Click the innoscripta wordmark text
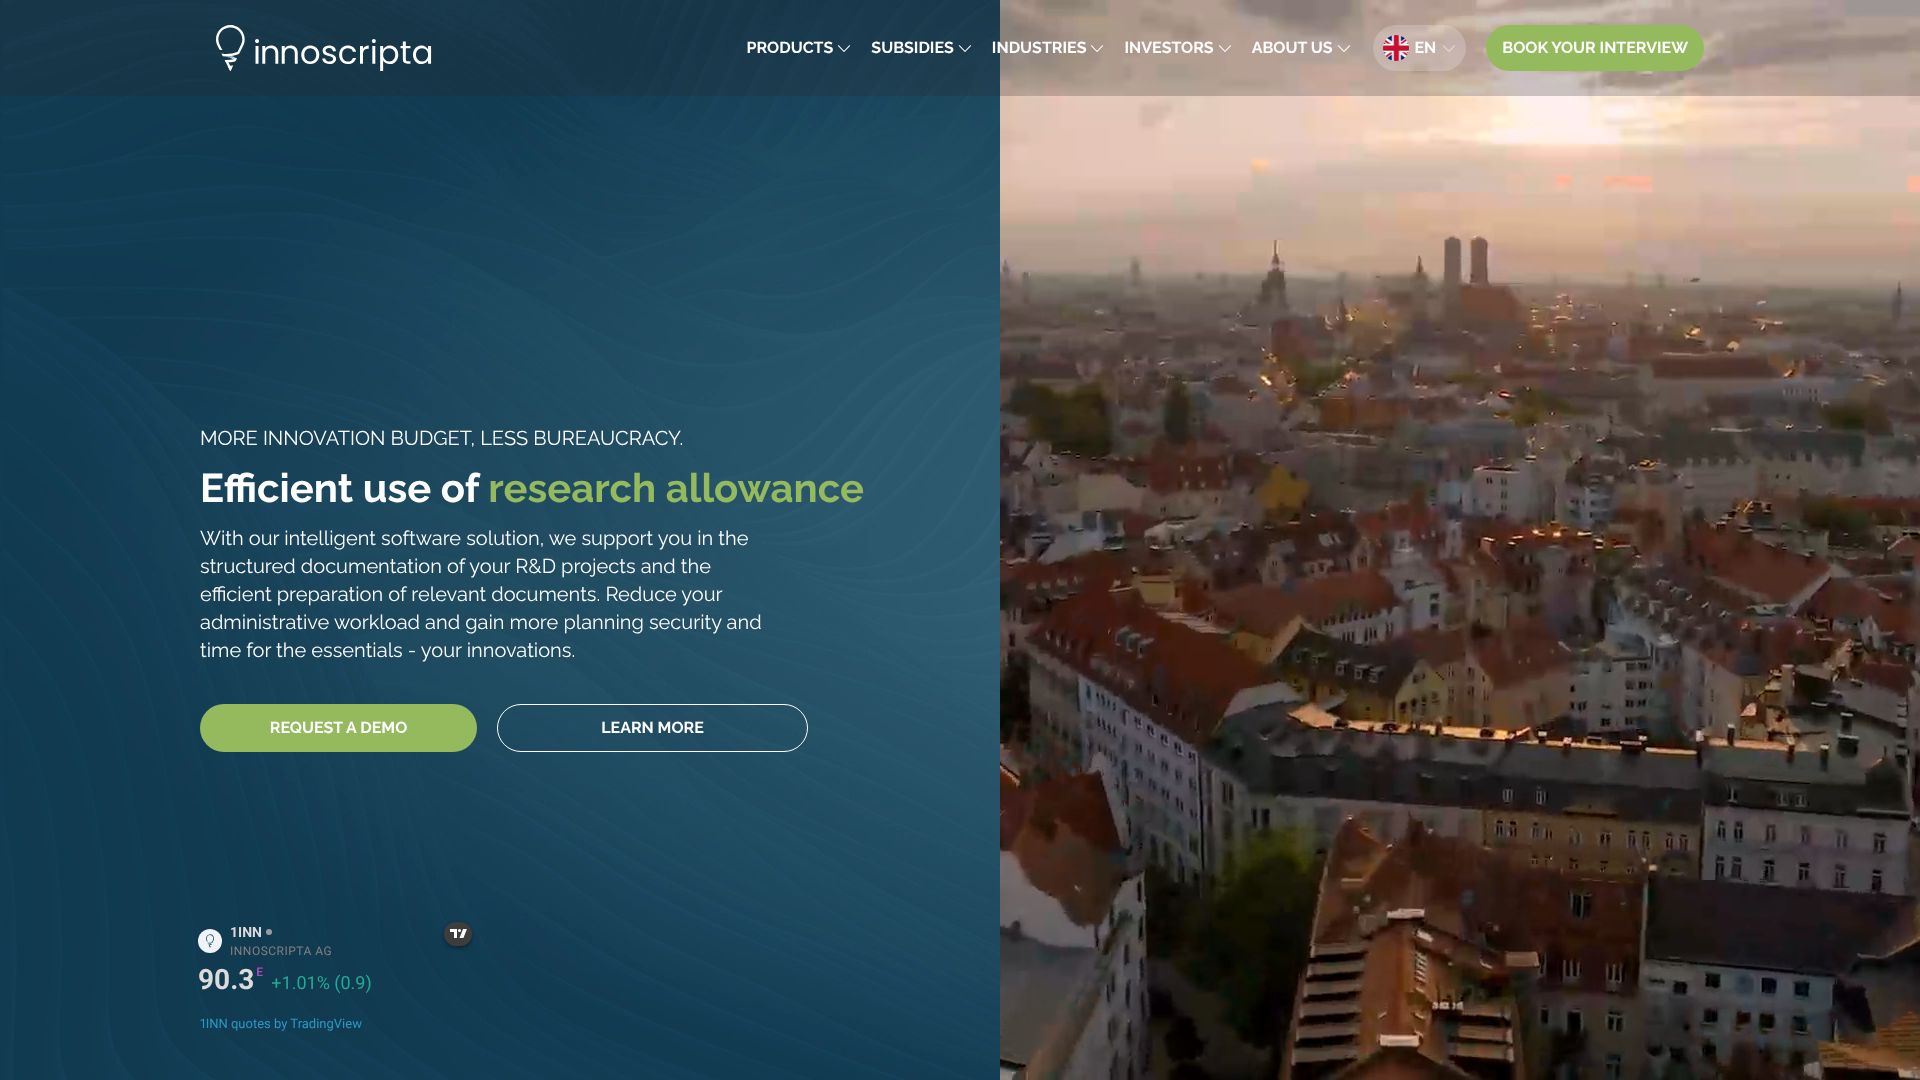1920x1080 pixels. (x=342, y=52)
